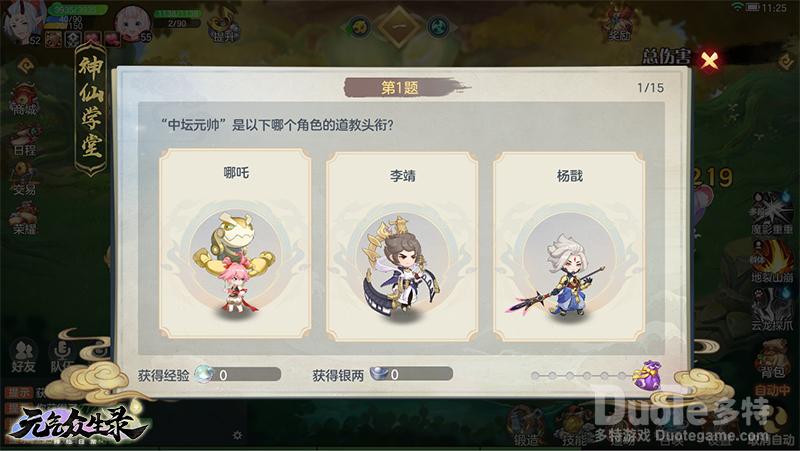Image resolution: width=800 pixels, height=451 pixels.
Task: Toggle the 自动中 auto mode
Action: (772, 391)
